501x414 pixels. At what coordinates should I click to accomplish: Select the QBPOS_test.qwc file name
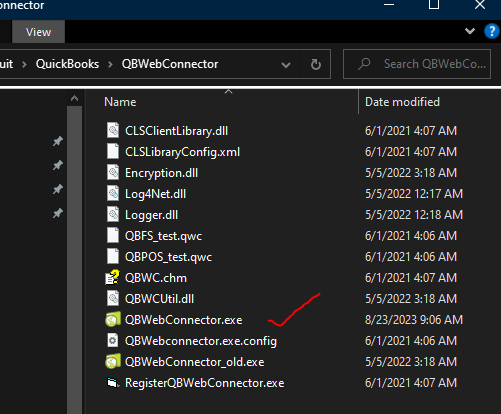tap(168, 257)
